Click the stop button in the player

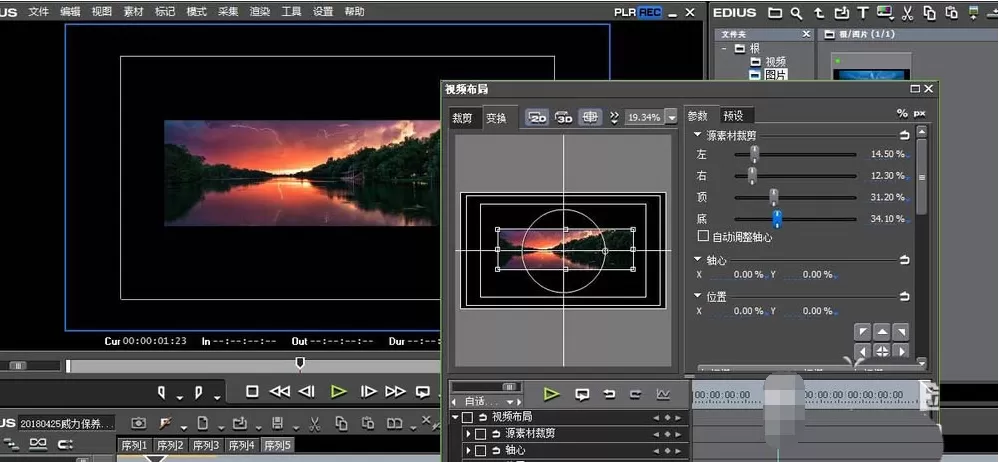(x=252, y=391)
